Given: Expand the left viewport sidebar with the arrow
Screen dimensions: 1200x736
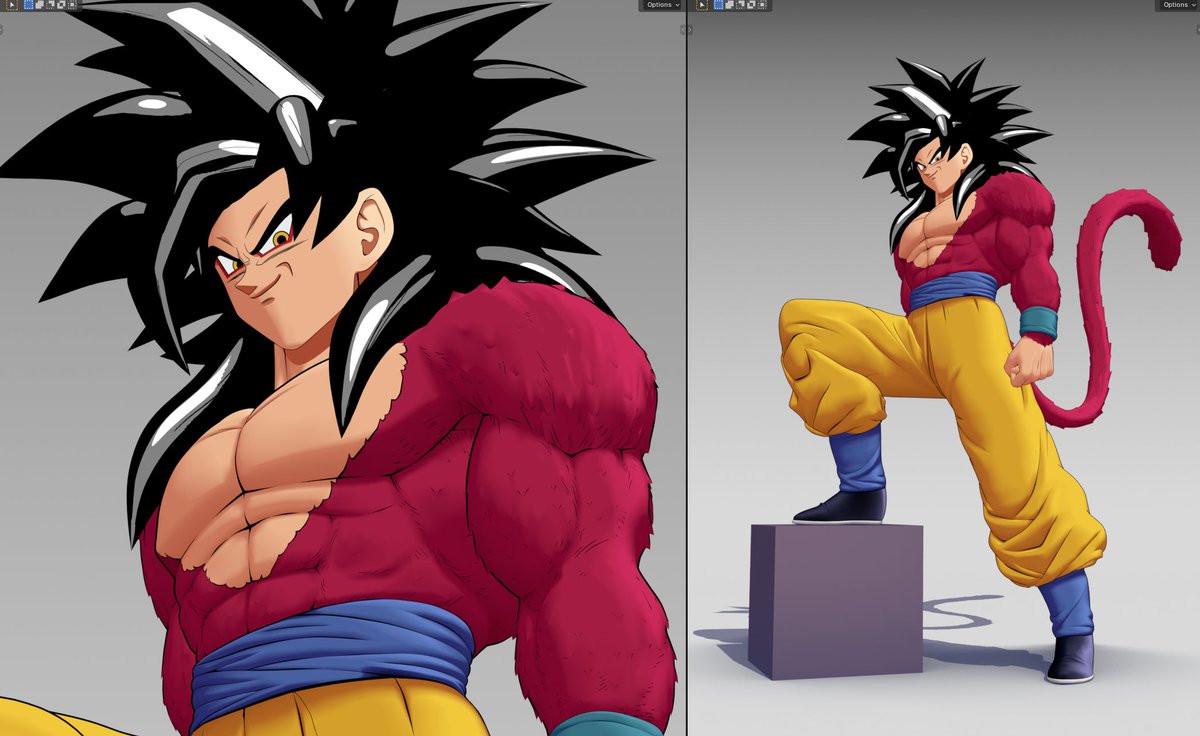Looking at the screenshot, I should pyautogui.click(x=683, y=30).
